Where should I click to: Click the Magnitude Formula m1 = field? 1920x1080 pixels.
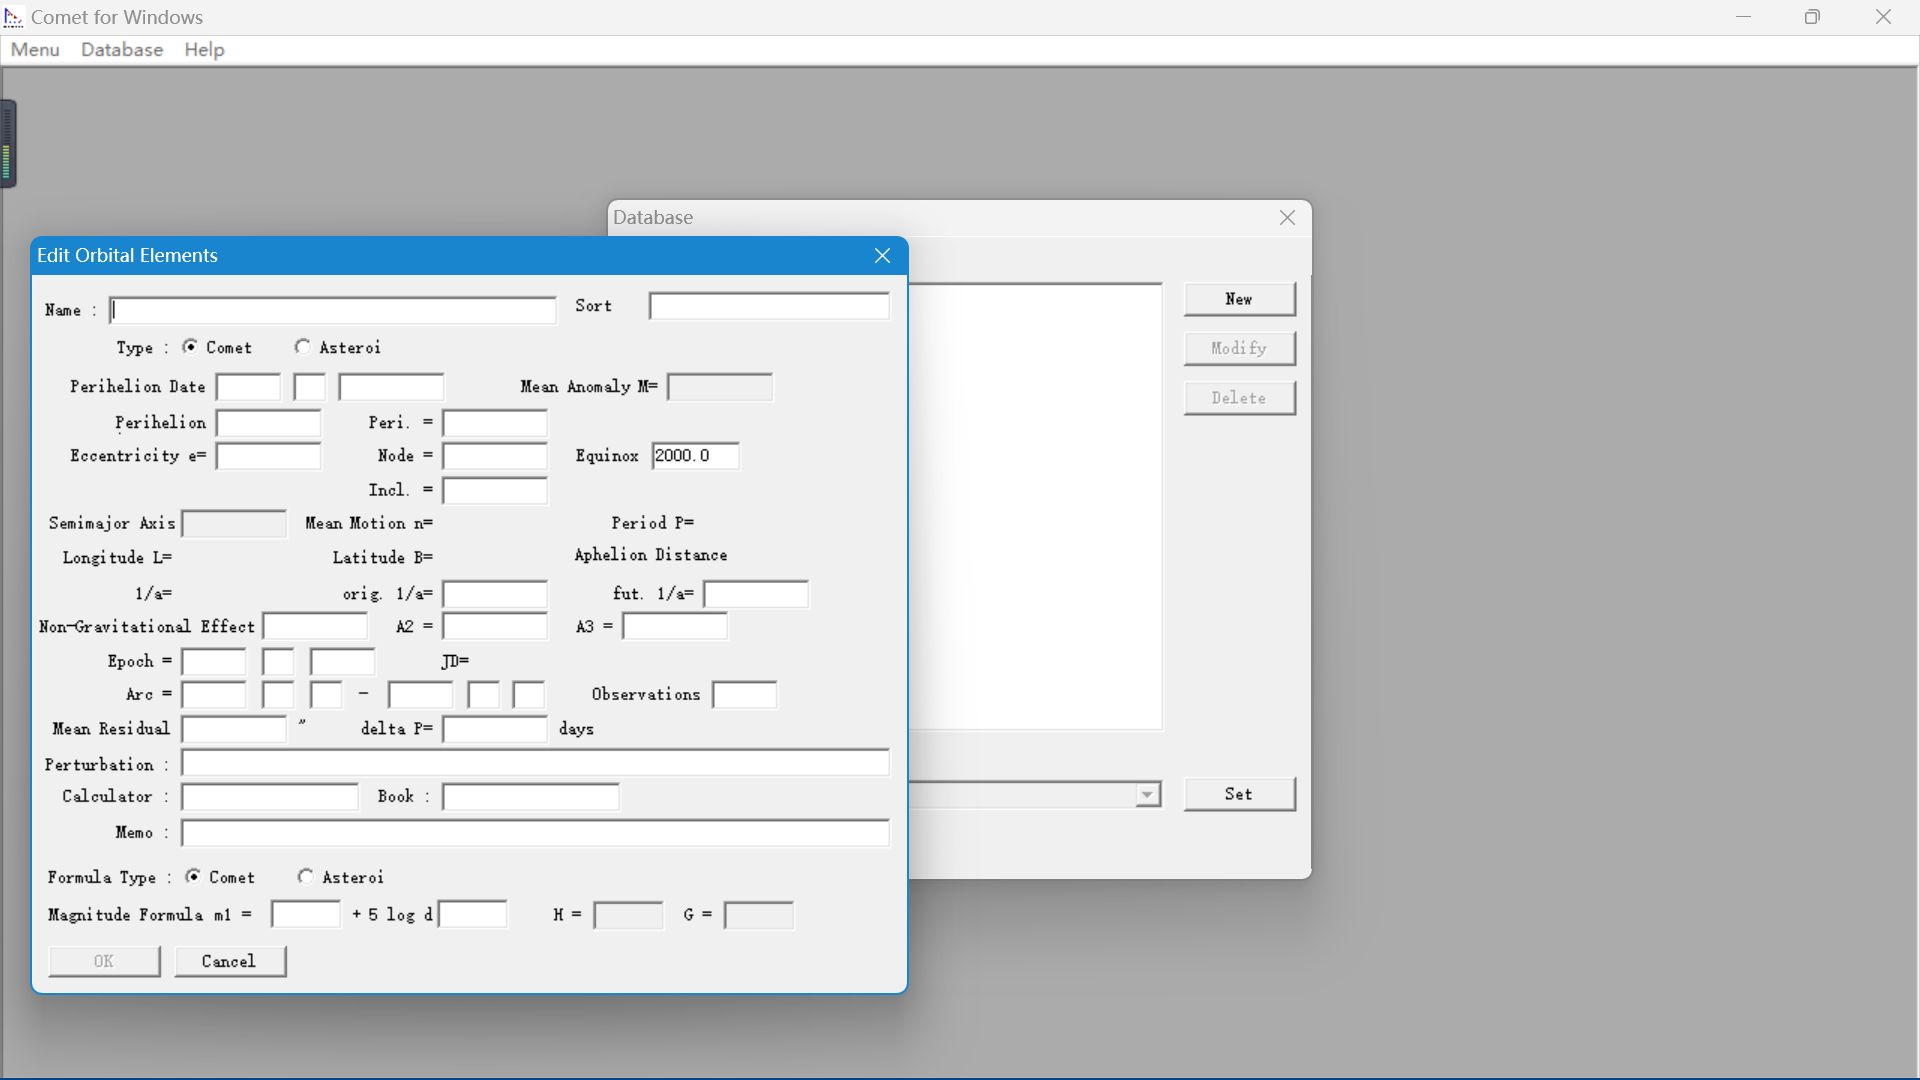(306, 915)
